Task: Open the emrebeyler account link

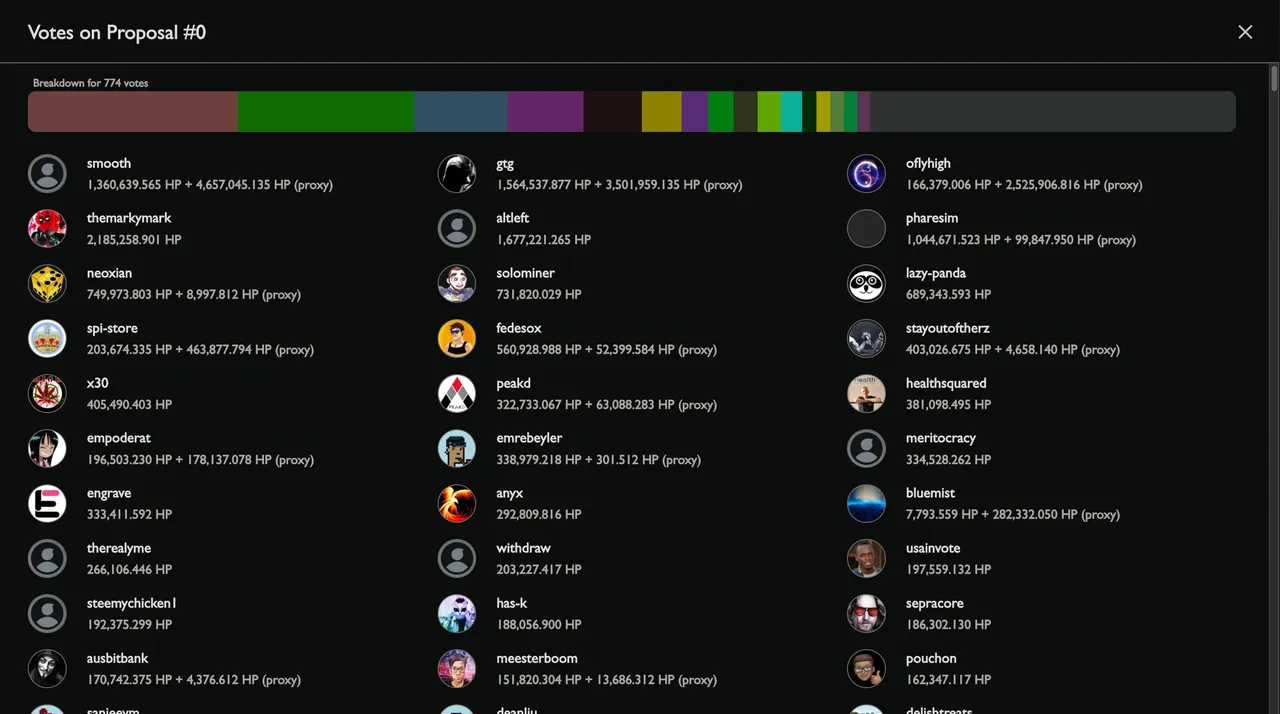Action: pos(529,438)
